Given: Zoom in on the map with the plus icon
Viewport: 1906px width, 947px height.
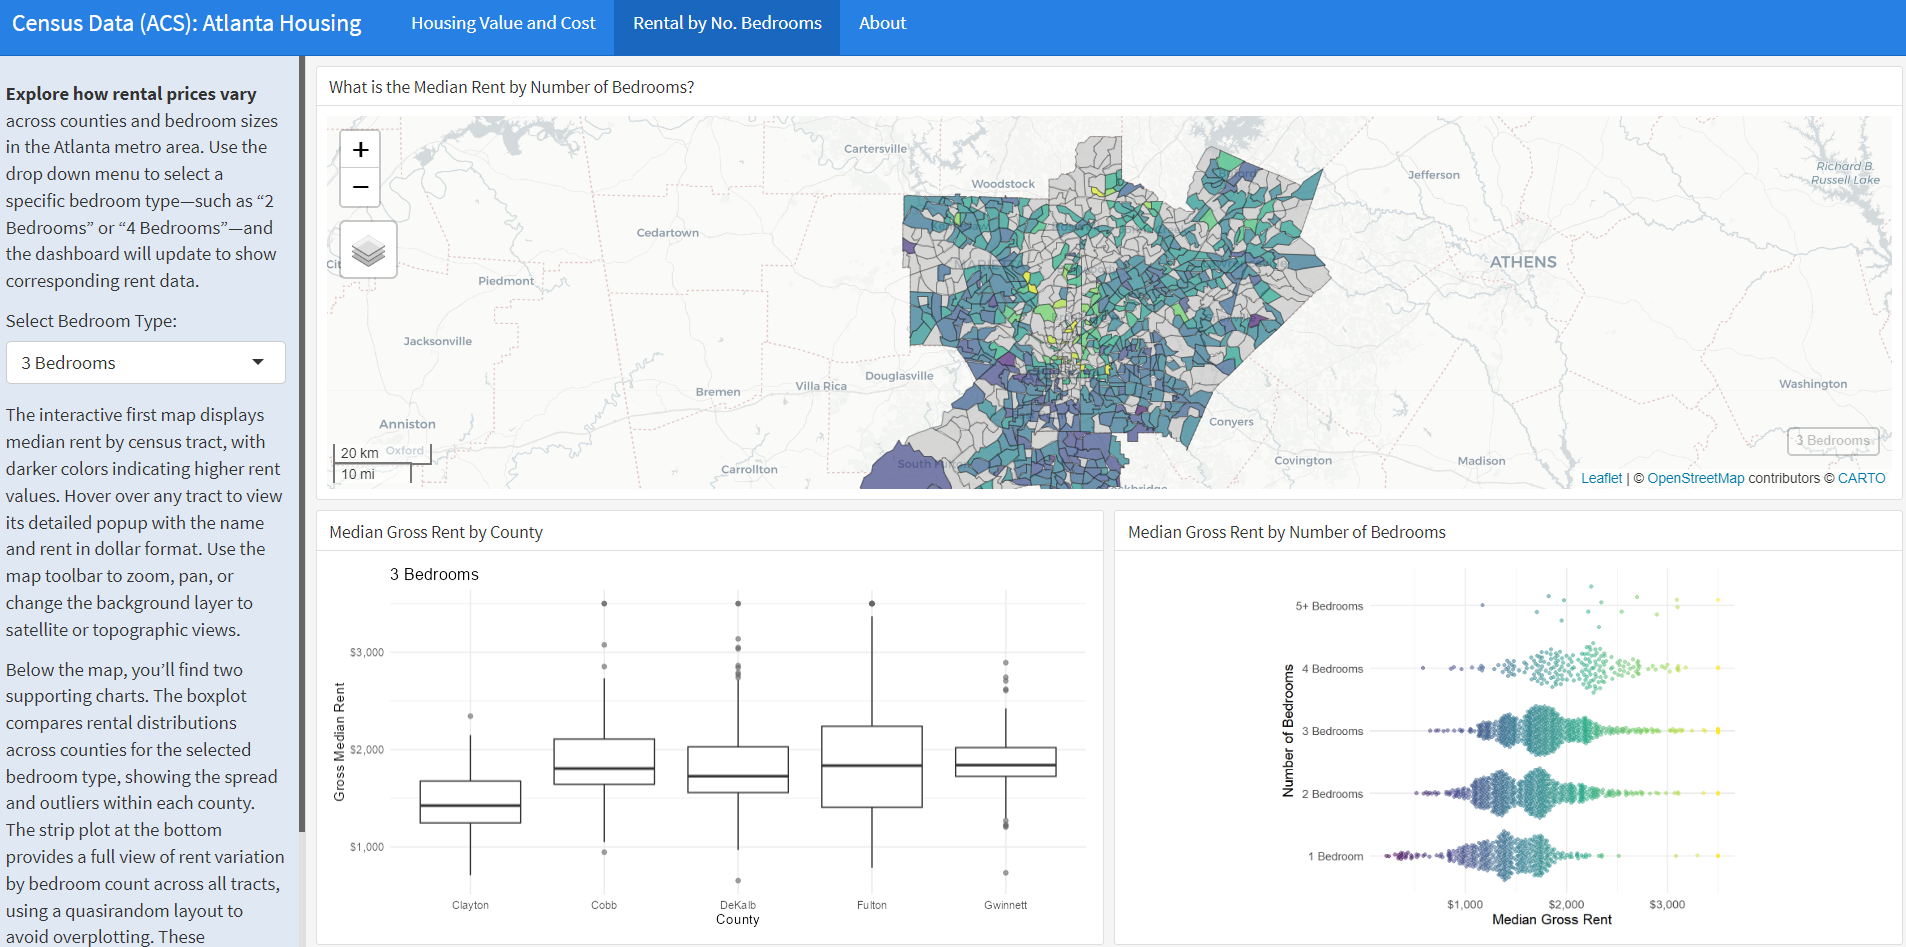Looking at the screenshot, I should click(360, 149).
